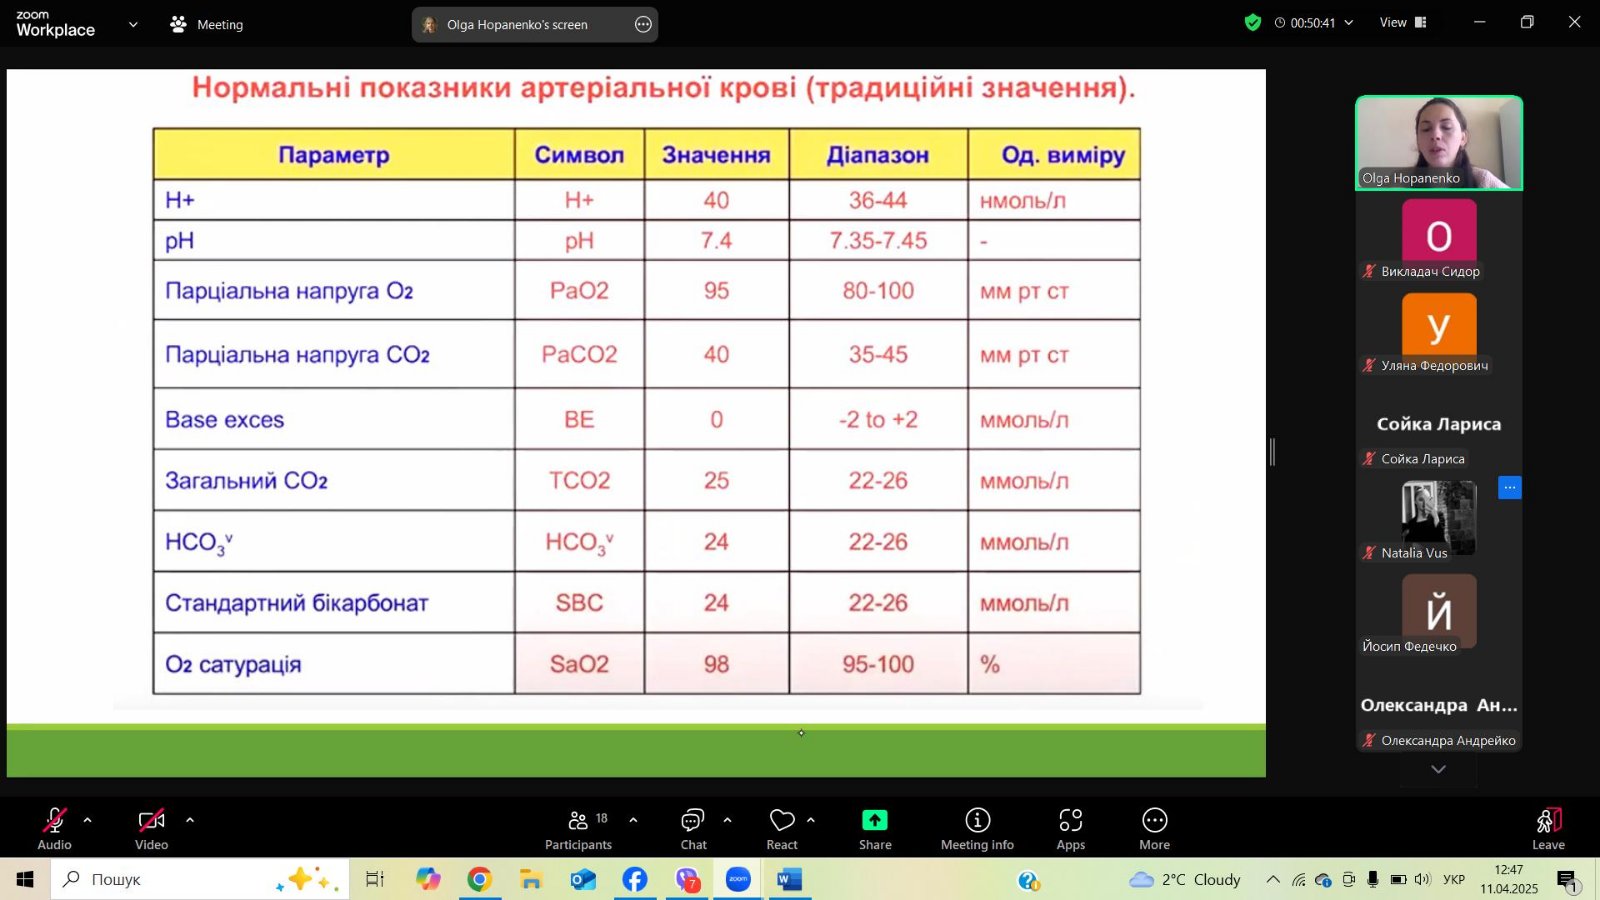Viewport: 1600px width, 900px height.
Task: Open the Apps panel
Action: pos(1070,828)
